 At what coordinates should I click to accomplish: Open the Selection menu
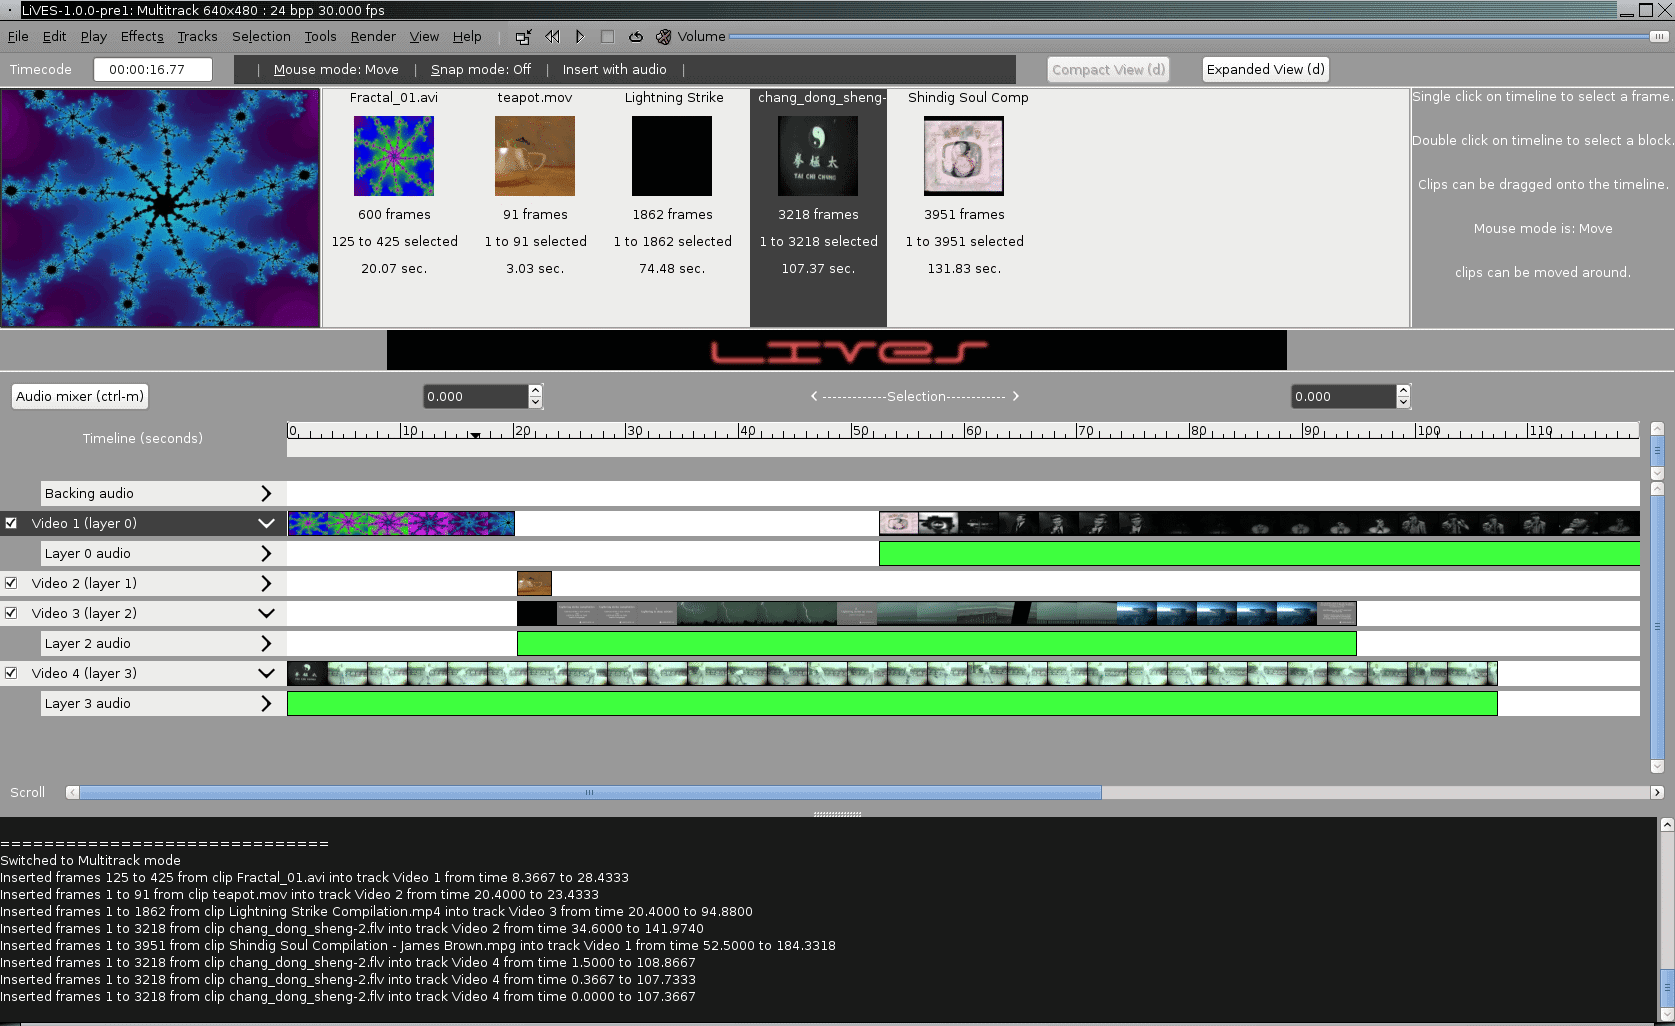pyautogui.click(x=261, y=37)
